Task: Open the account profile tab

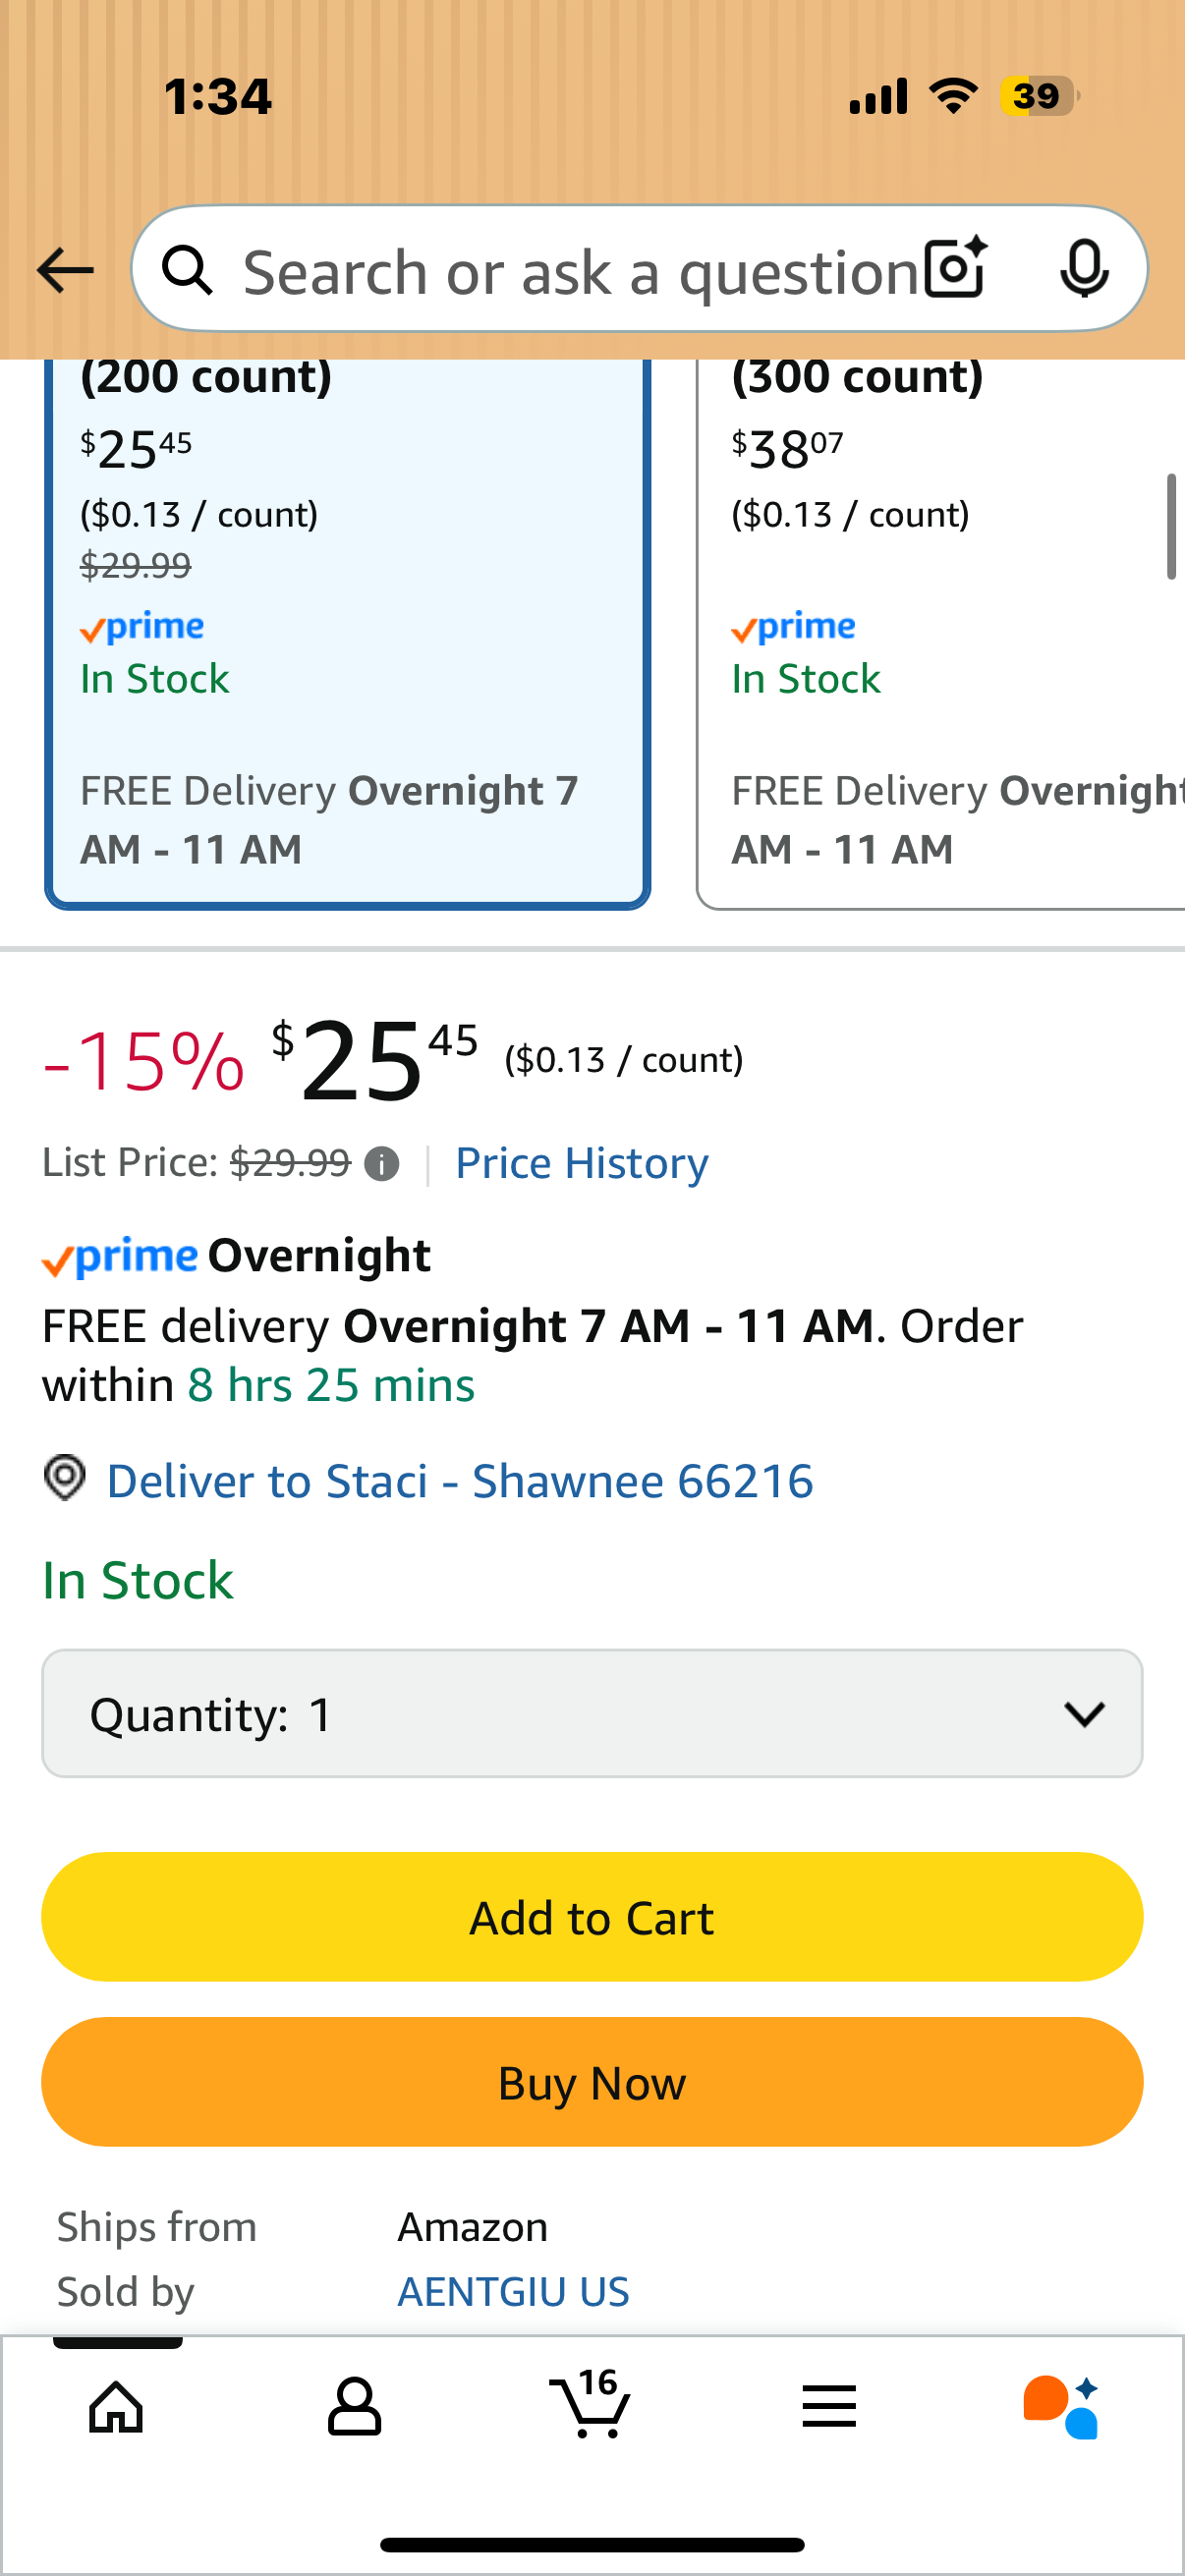Action: tap(354, 2406)
